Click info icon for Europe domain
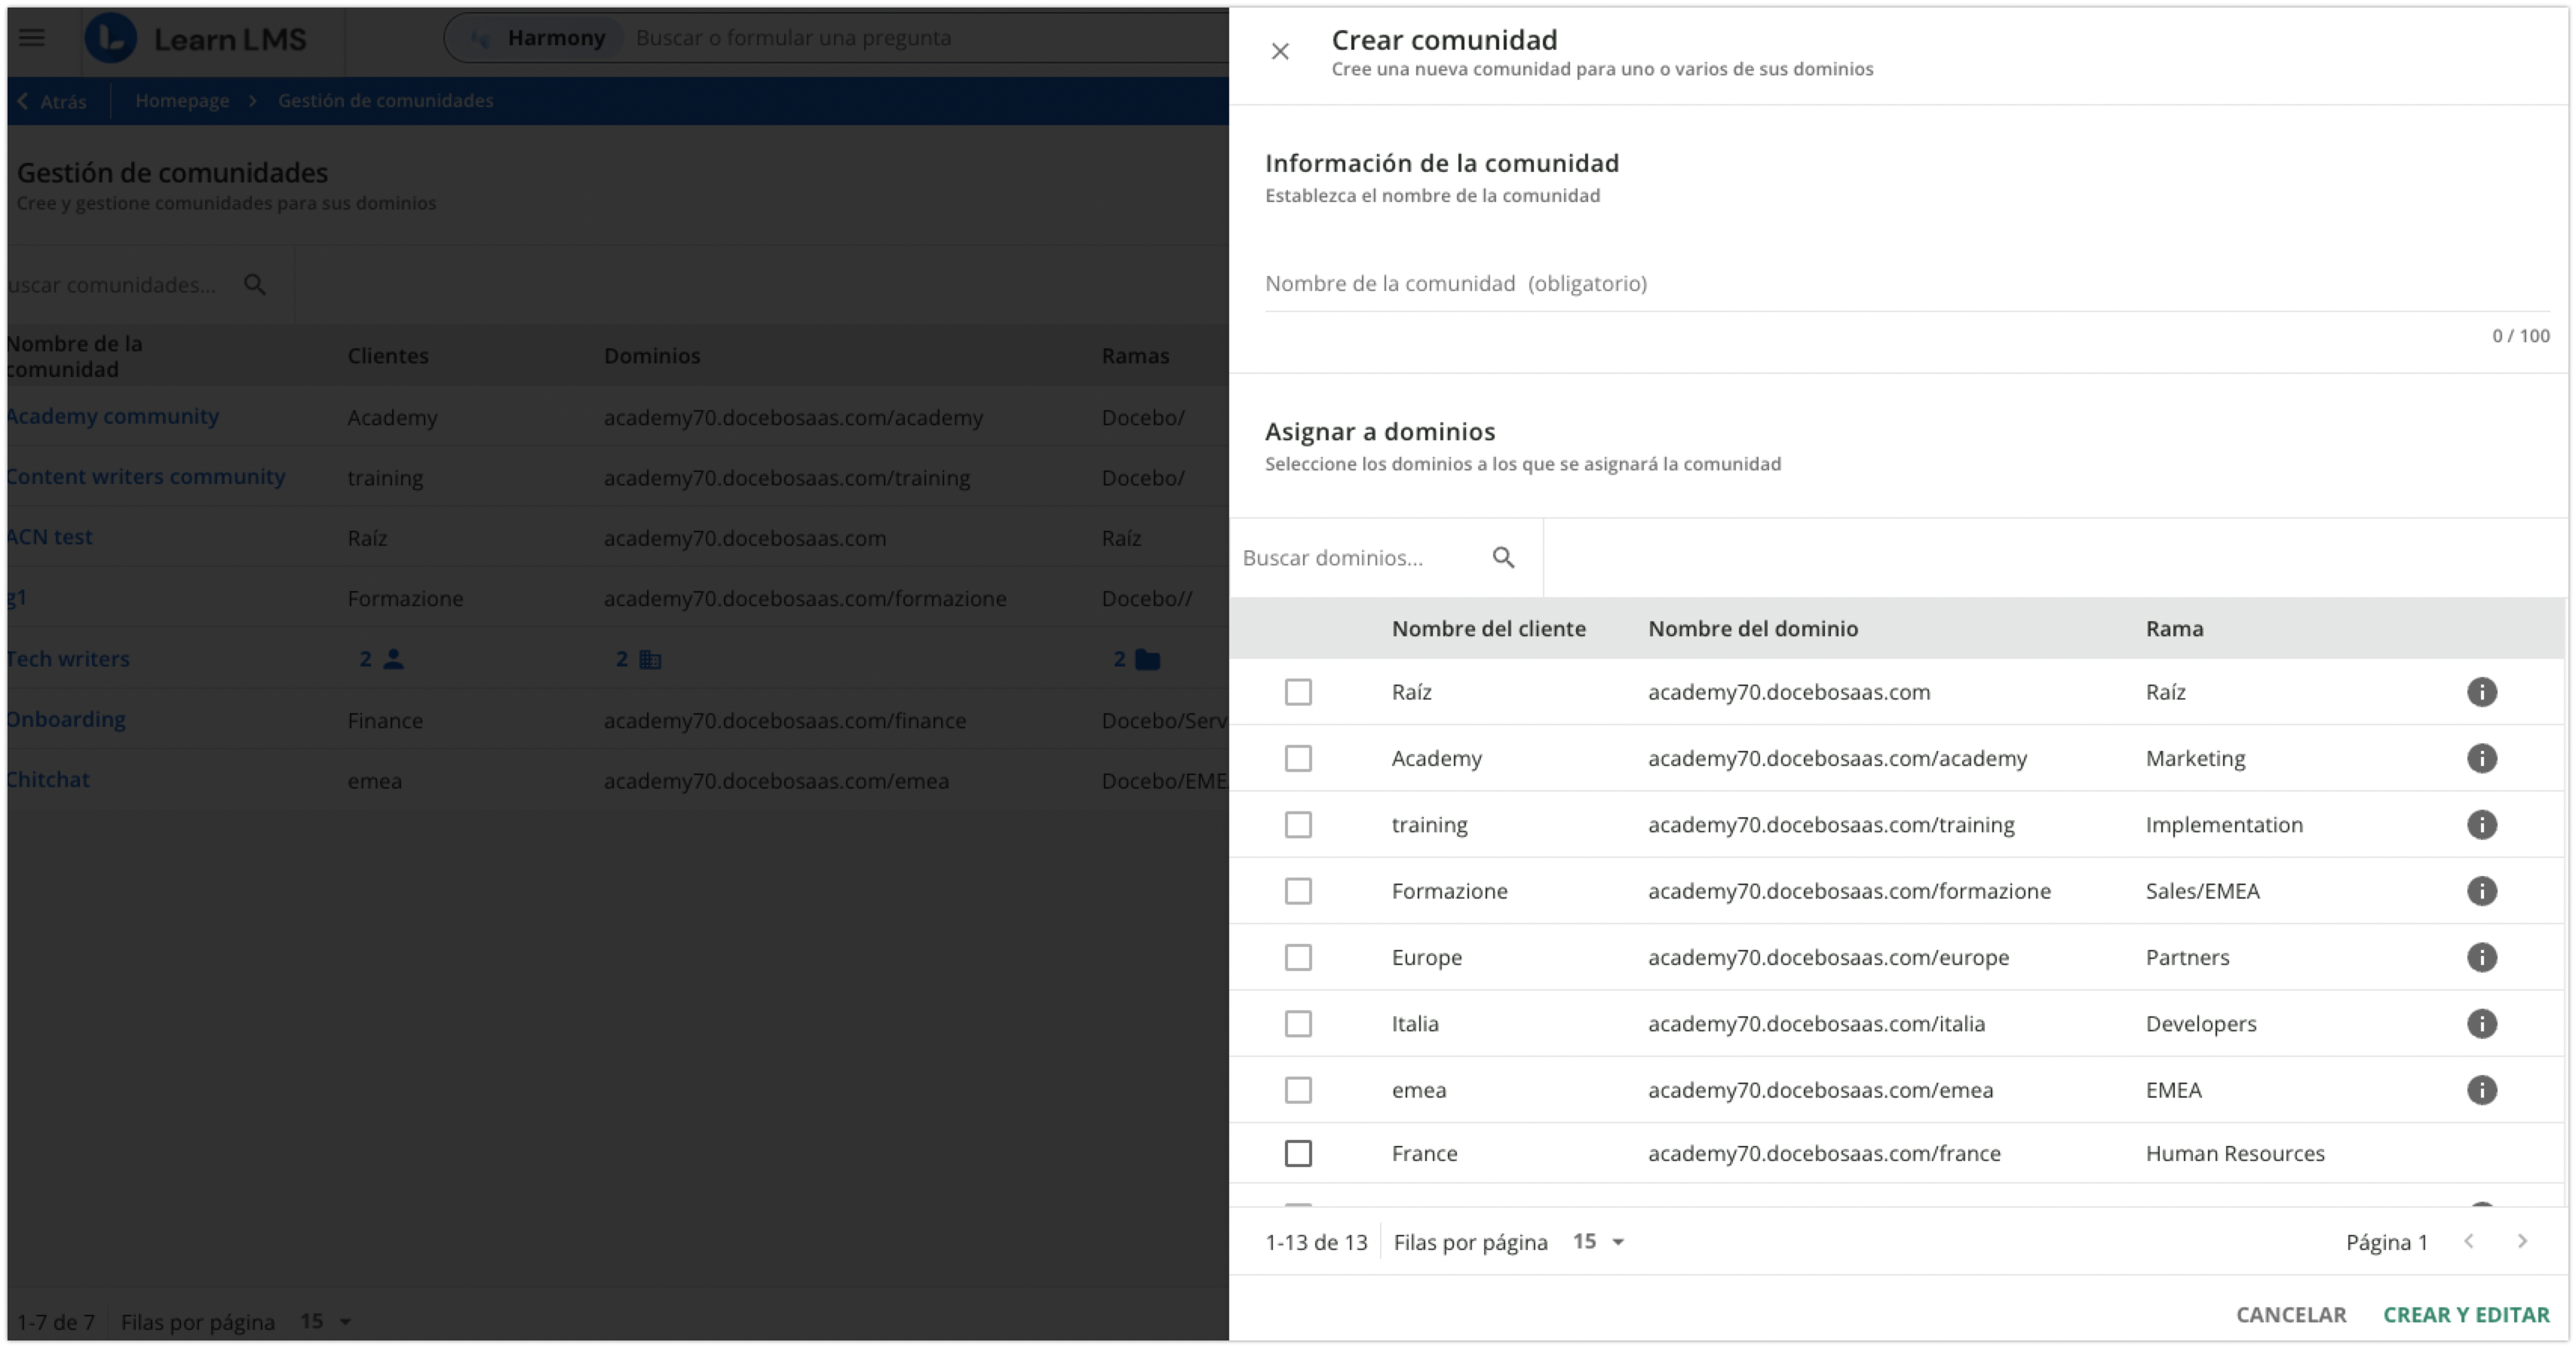 tap(2481, 957)
